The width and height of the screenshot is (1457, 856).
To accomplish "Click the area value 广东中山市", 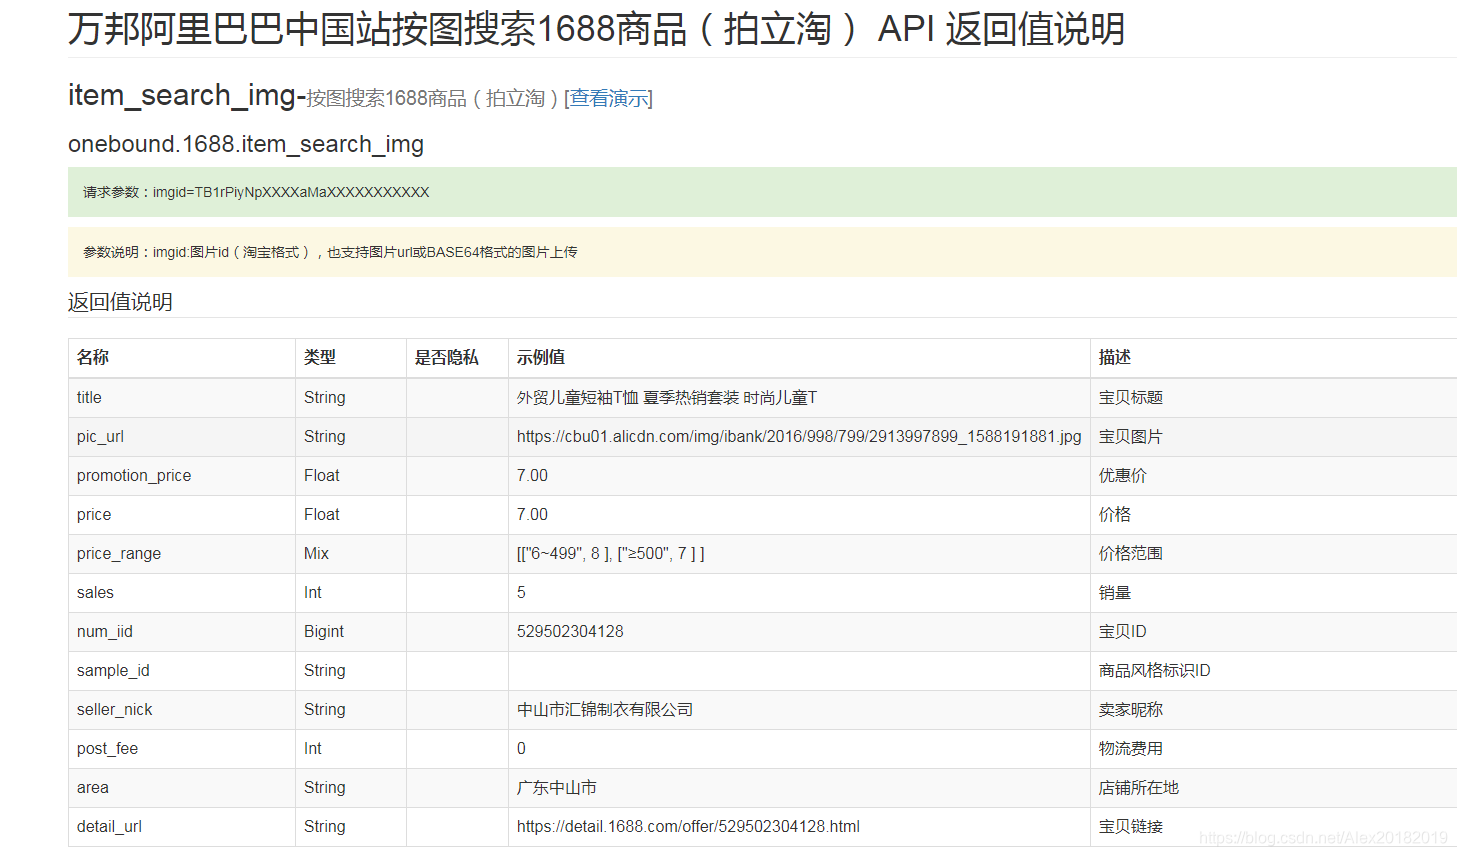I will coord(557,787).
